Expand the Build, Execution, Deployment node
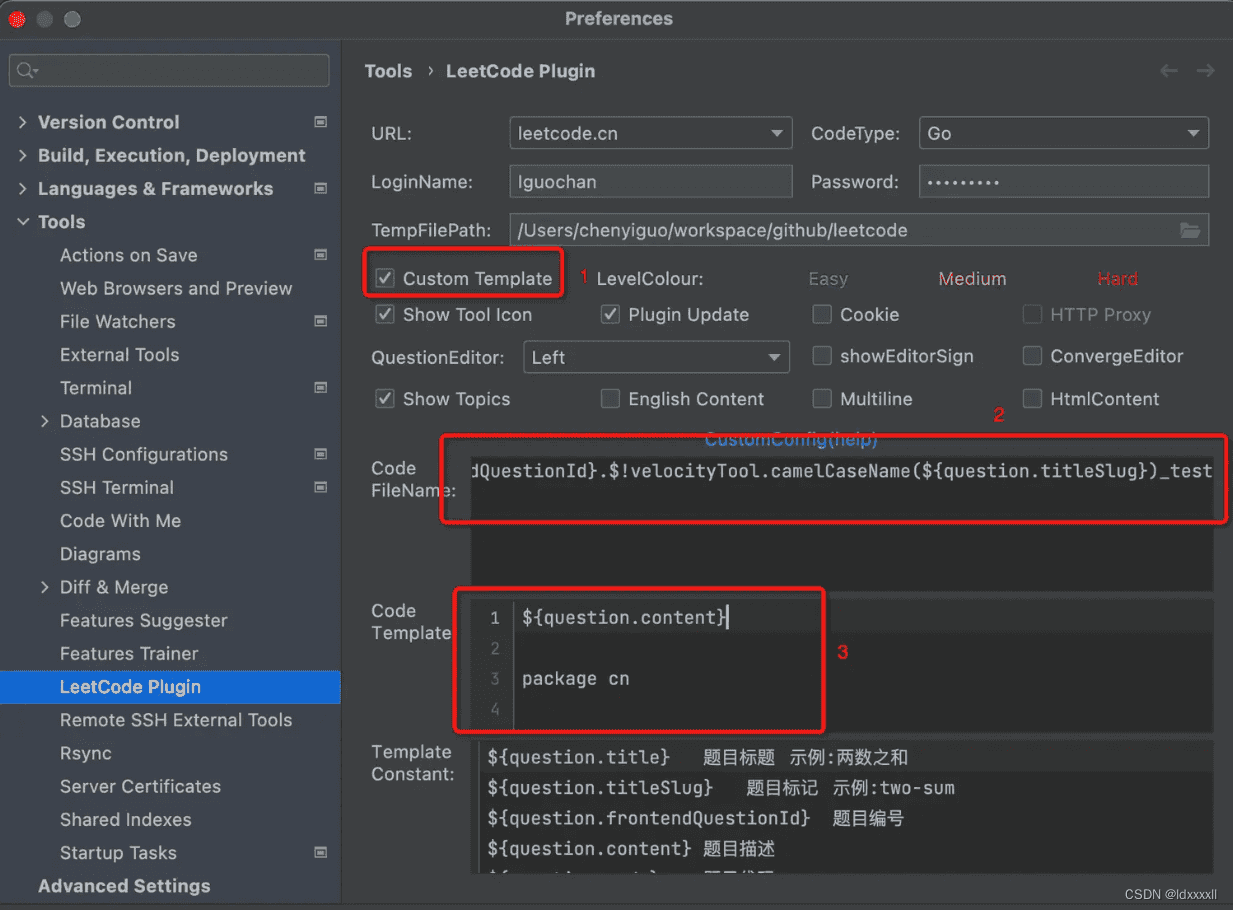The width and height of the screenshot is (1233, 910). coord(23,155)
